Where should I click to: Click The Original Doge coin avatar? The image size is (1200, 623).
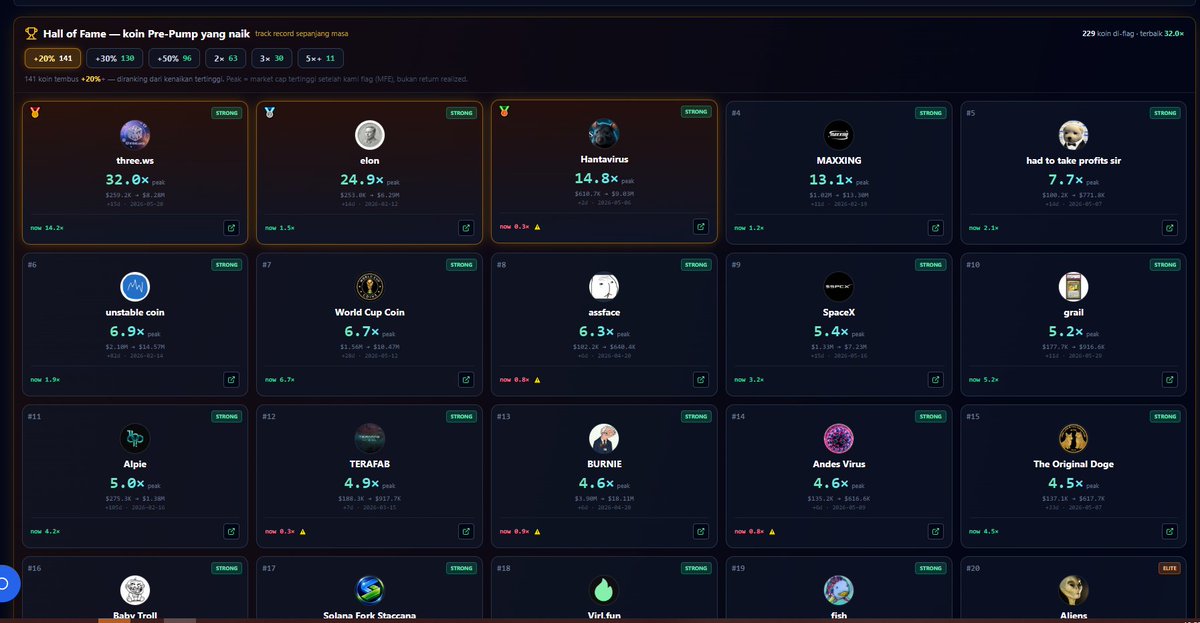pyautogui.click(x=1073, y=439)
